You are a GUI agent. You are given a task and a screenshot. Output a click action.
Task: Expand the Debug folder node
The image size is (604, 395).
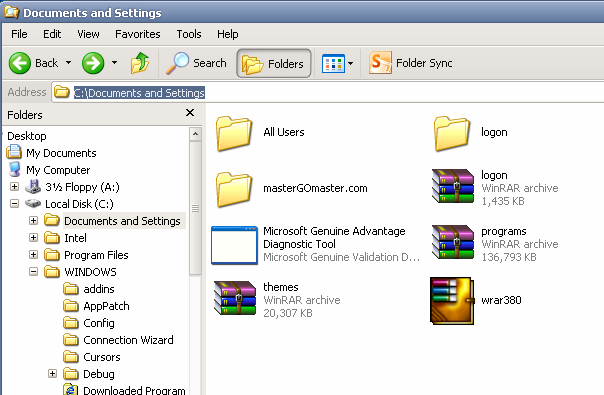[x=52, y=373]
